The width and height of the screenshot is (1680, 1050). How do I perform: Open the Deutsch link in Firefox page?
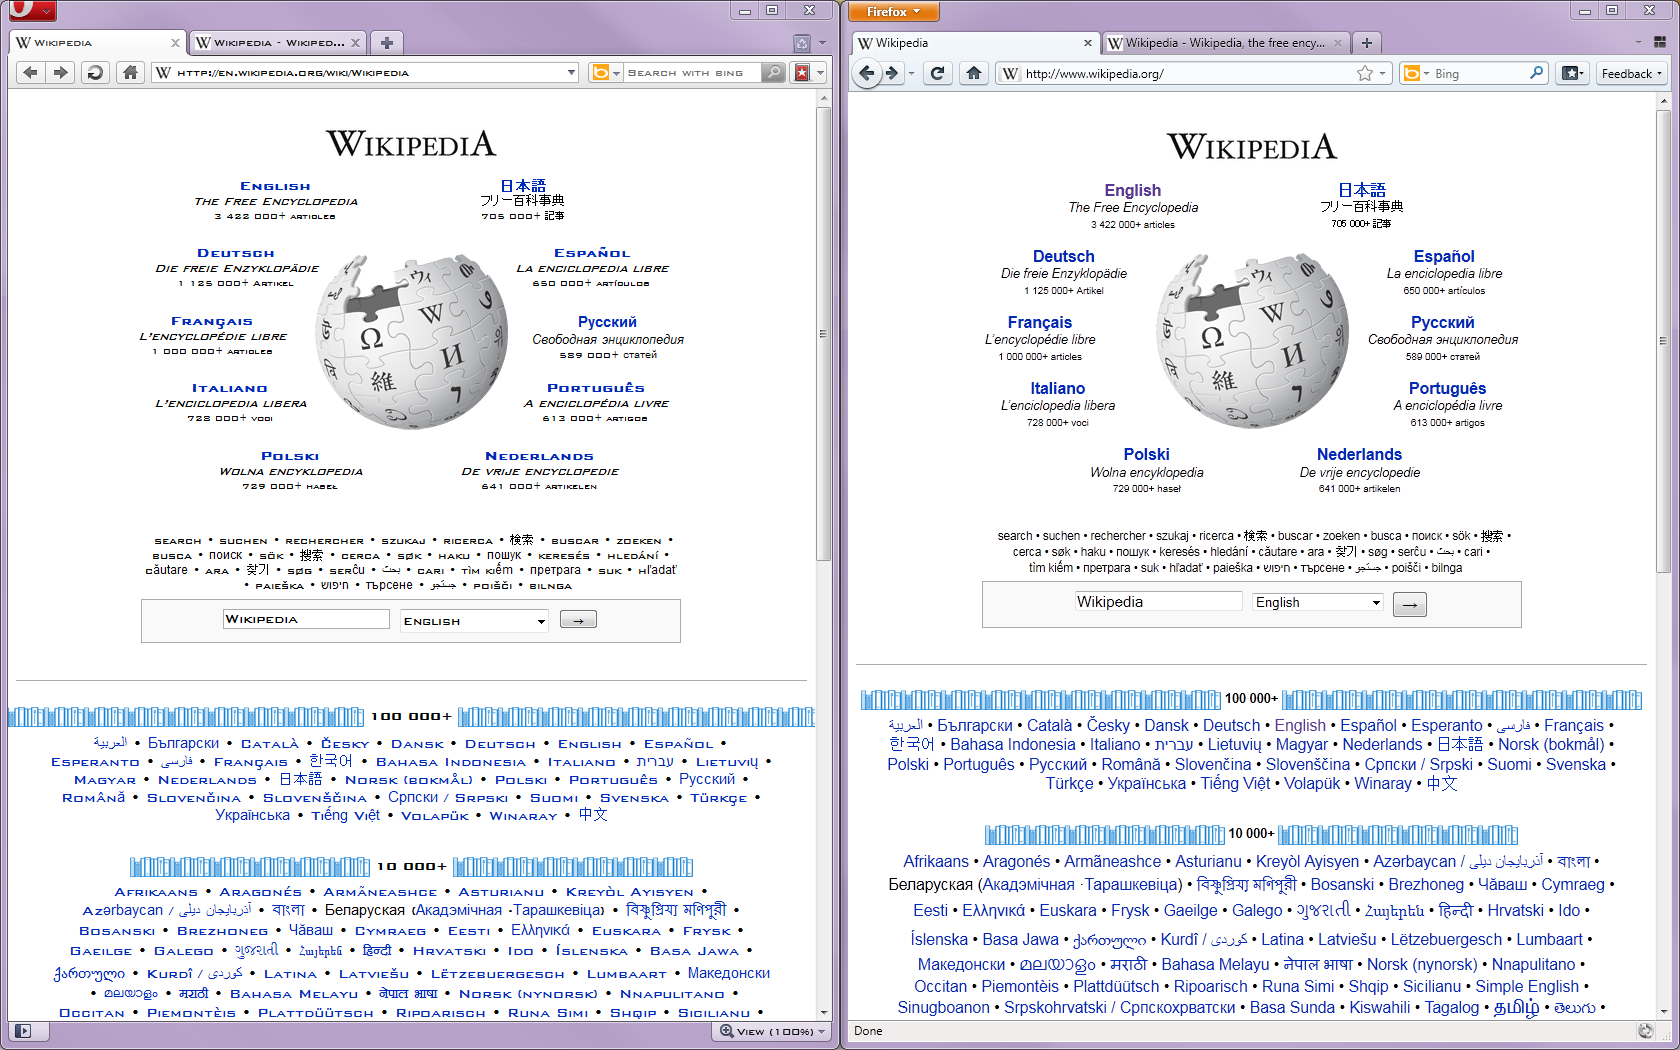[x=1063, y=256]
